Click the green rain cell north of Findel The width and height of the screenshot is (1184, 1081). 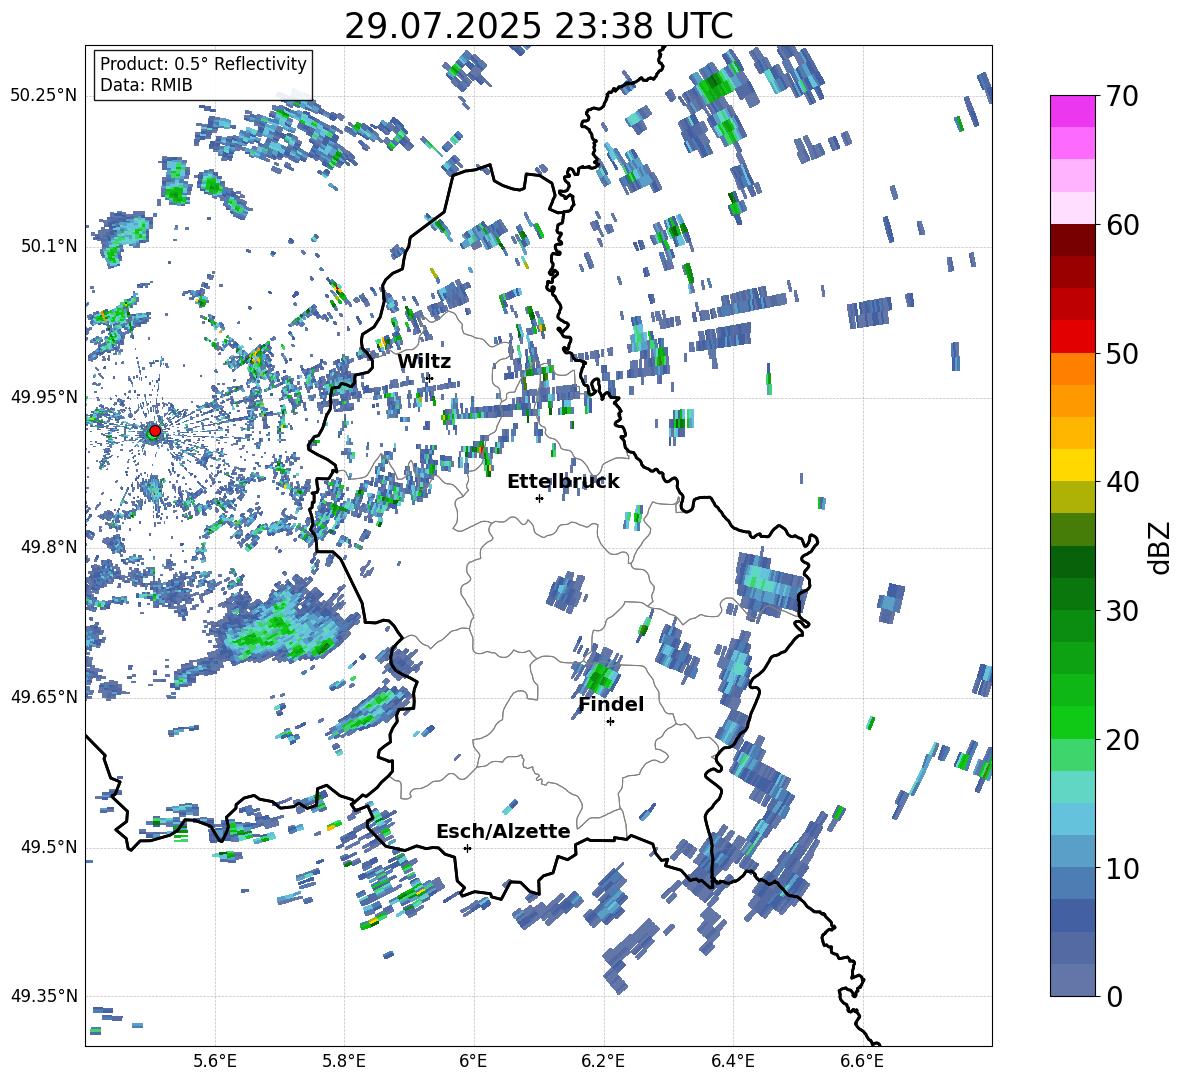(600, 676)
